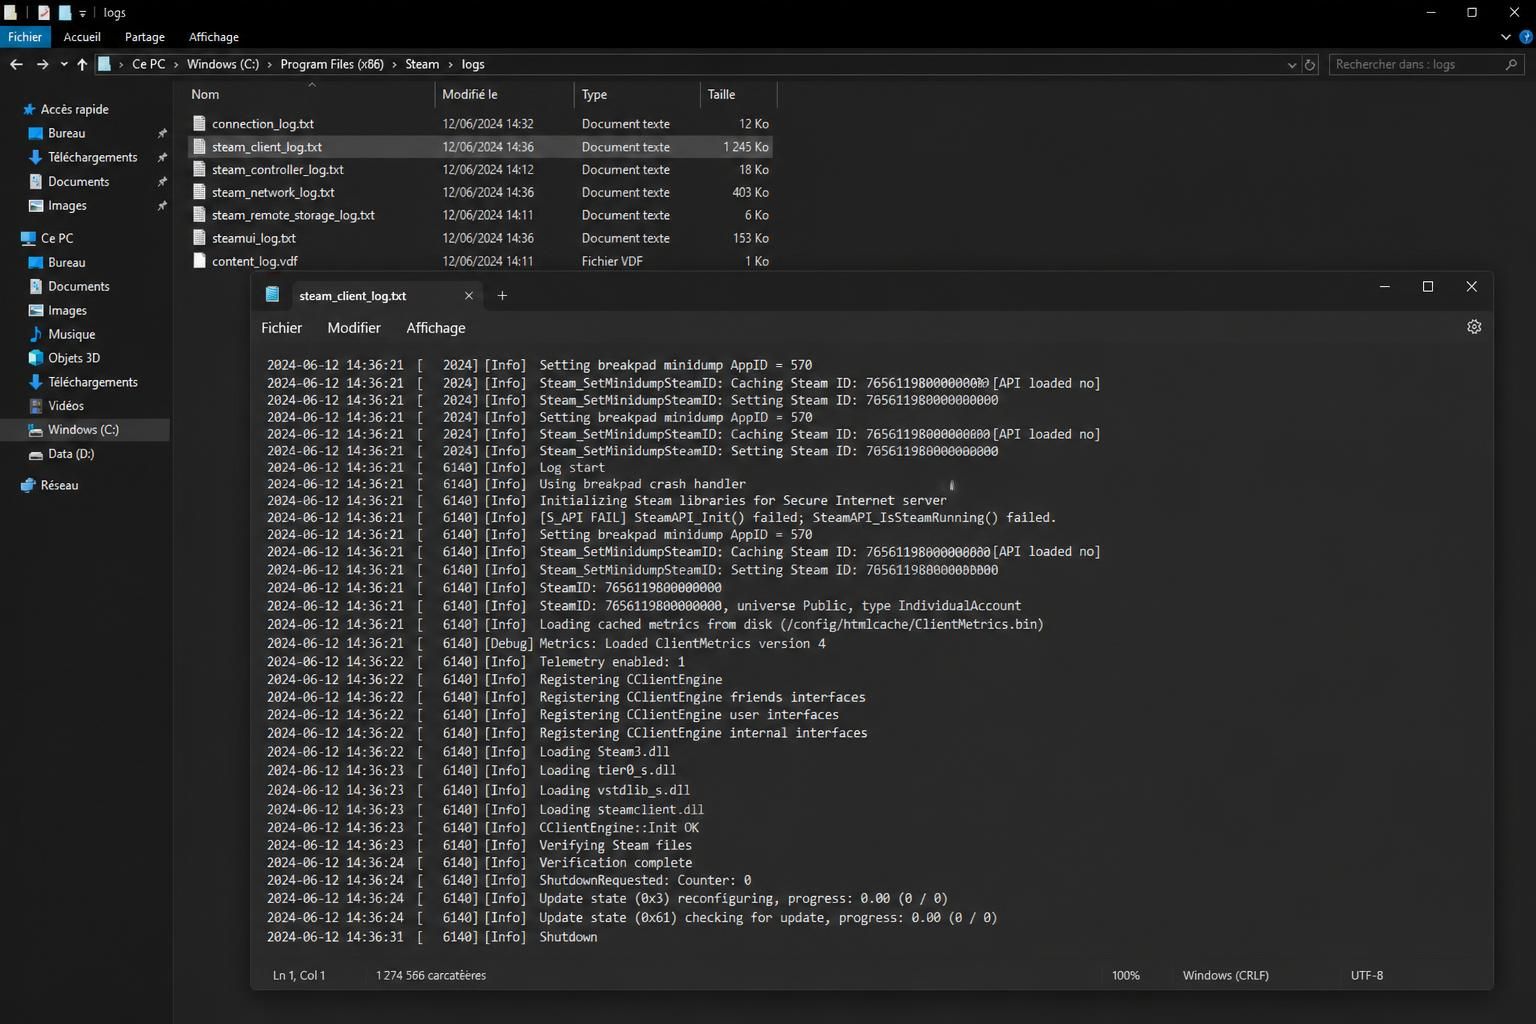Click the Réseau network icon
This screenshot has height=1024, width=1536.
point(28,485)
